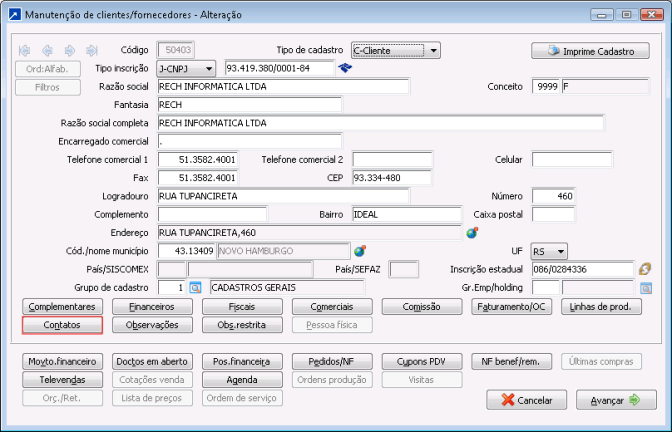The image size is (672, 432).
Task: Click Avançar button
Action: coord(616,400)
